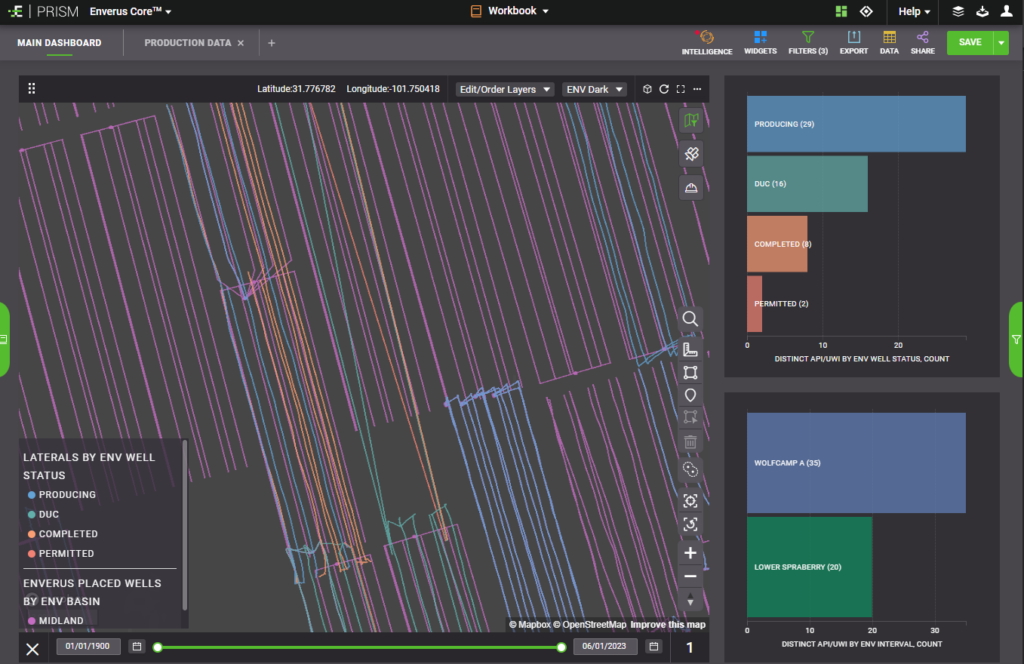
Task: Open the Save button dropdown arrow
Action: (x=1001, y=42)
